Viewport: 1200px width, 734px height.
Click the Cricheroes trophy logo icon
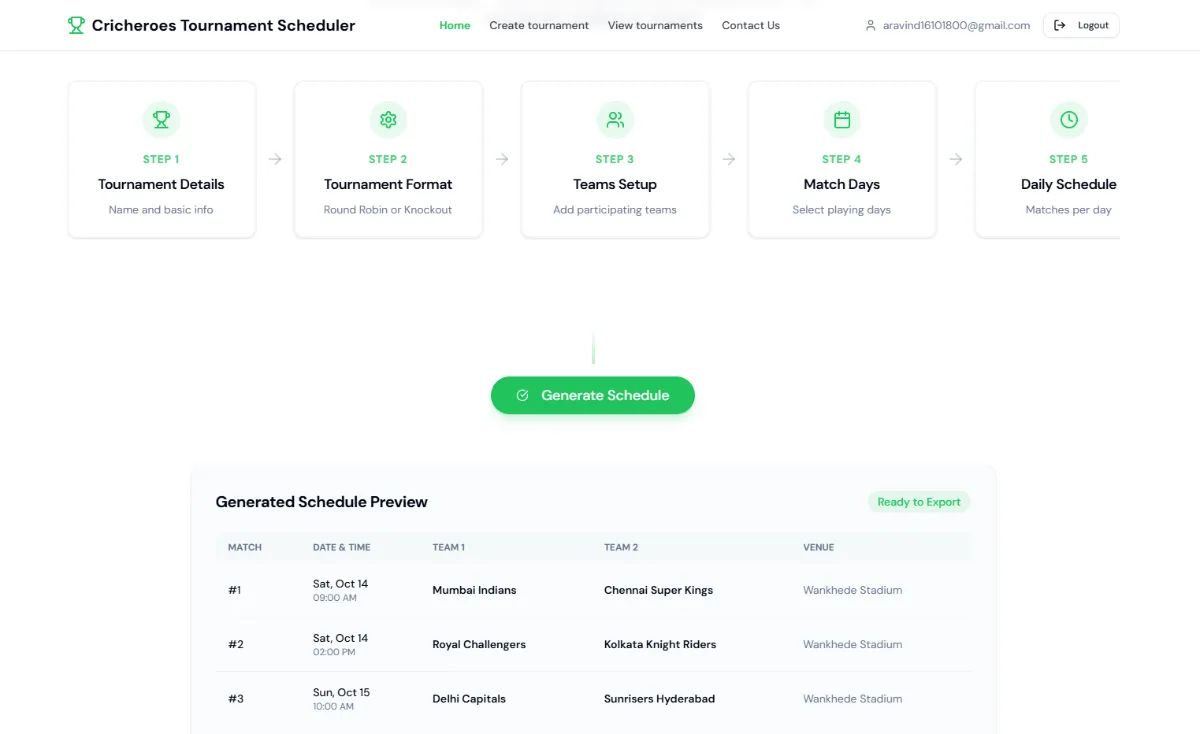pos(76,25)
